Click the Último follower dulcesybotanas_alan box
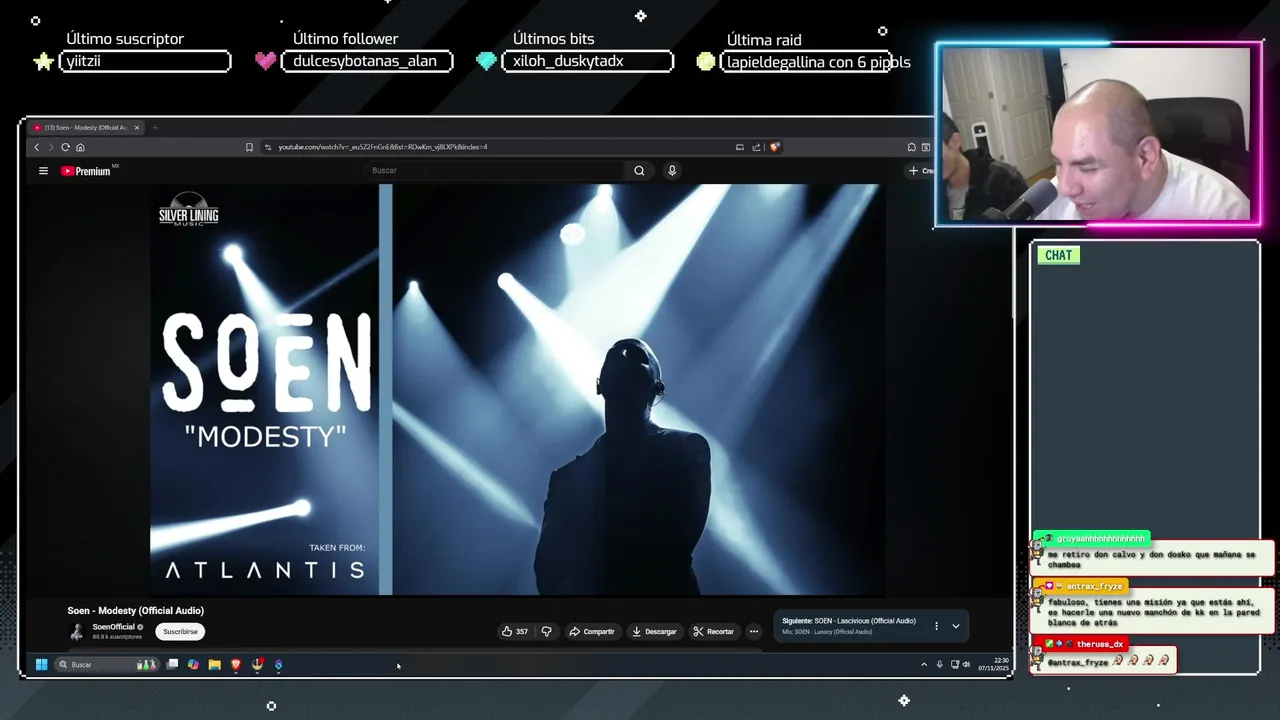Viewport: 1280px width, 720px height. pos(366,61)
